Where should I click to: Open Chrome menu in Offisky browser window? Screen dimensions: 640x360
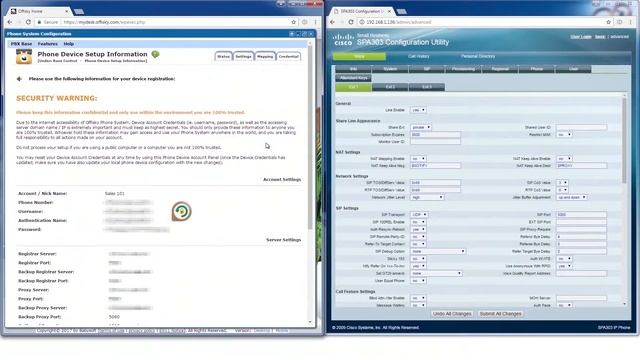pos(315,22)
